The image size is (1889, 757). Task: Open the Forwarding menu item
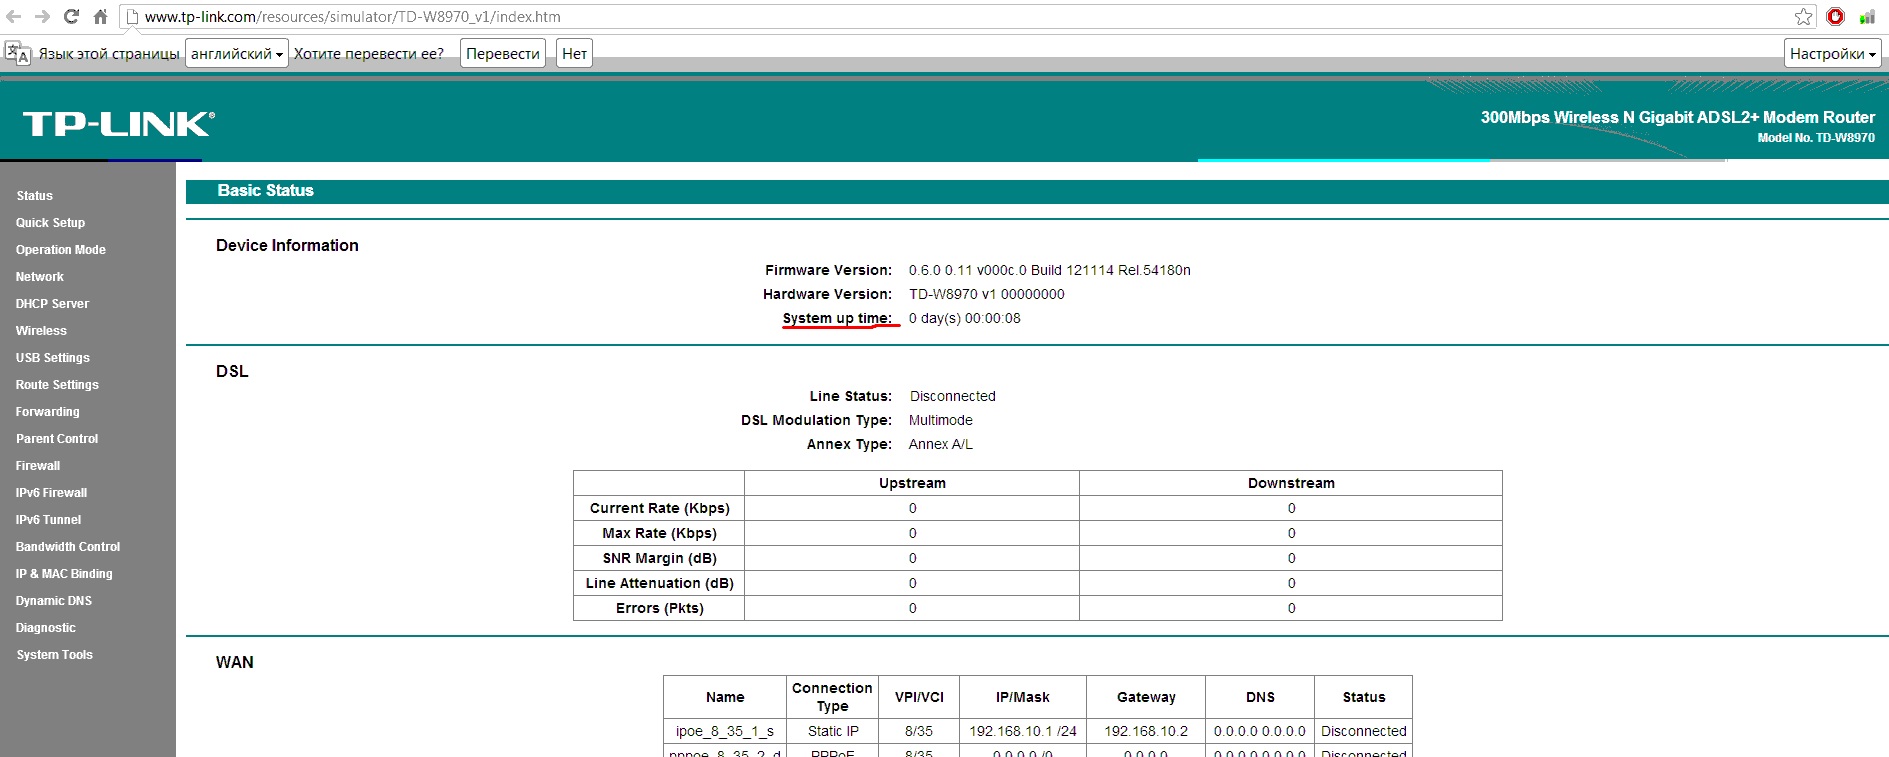tap(47, 412)
